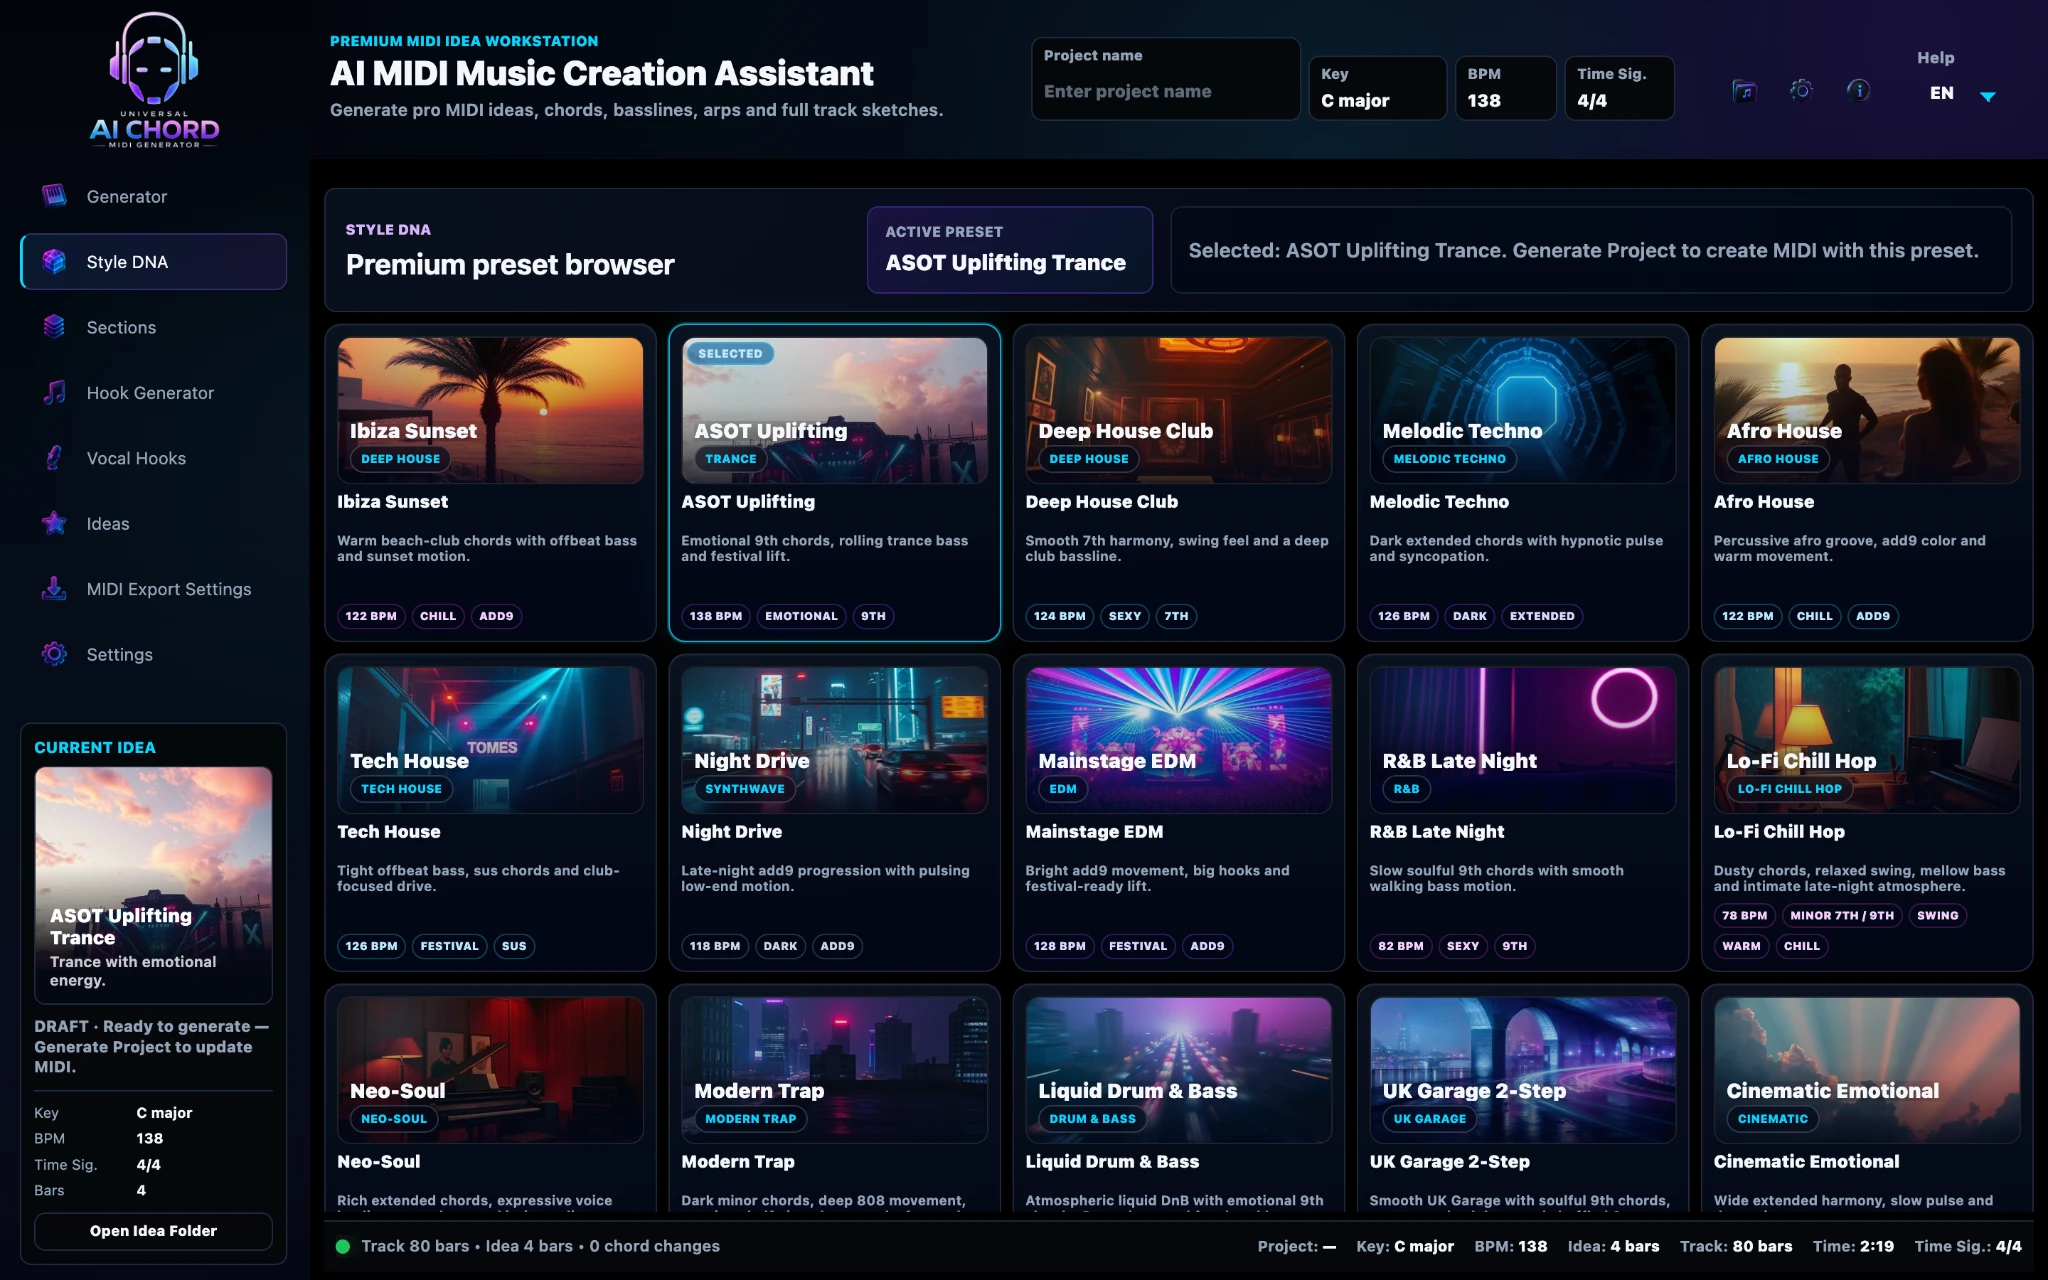Open the Key C major selector
2048x1280 pixels.
pos(1378,88)
